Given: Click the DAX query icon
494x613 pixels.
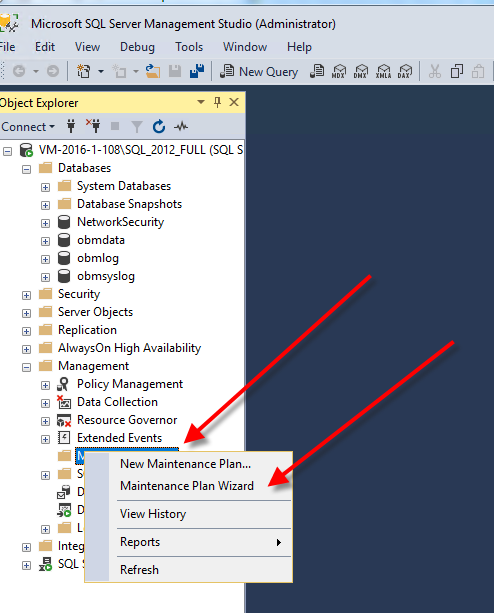Looking at the screenshot, I should coord(405,72).
